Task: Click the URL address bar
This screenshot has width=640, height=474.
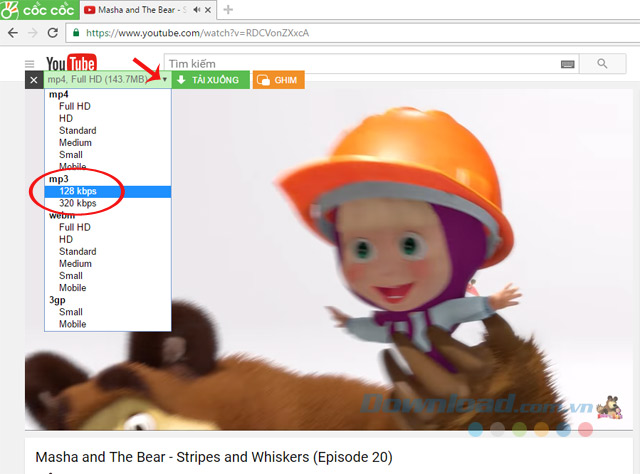Action: 353,33
